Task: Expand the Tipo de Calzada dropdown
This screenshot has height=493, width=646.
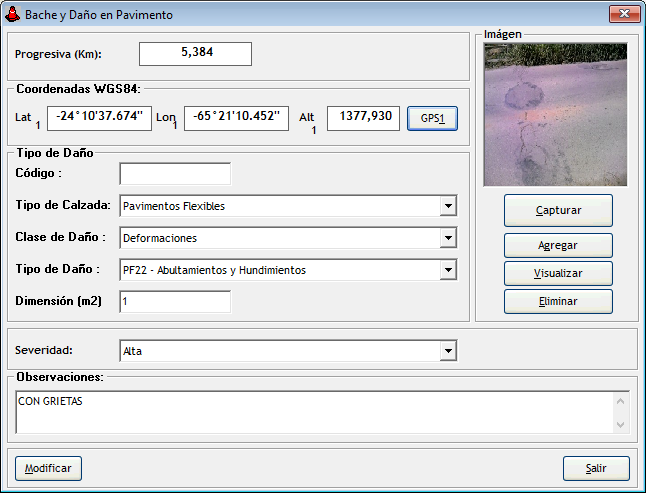Action: [447, 207]
